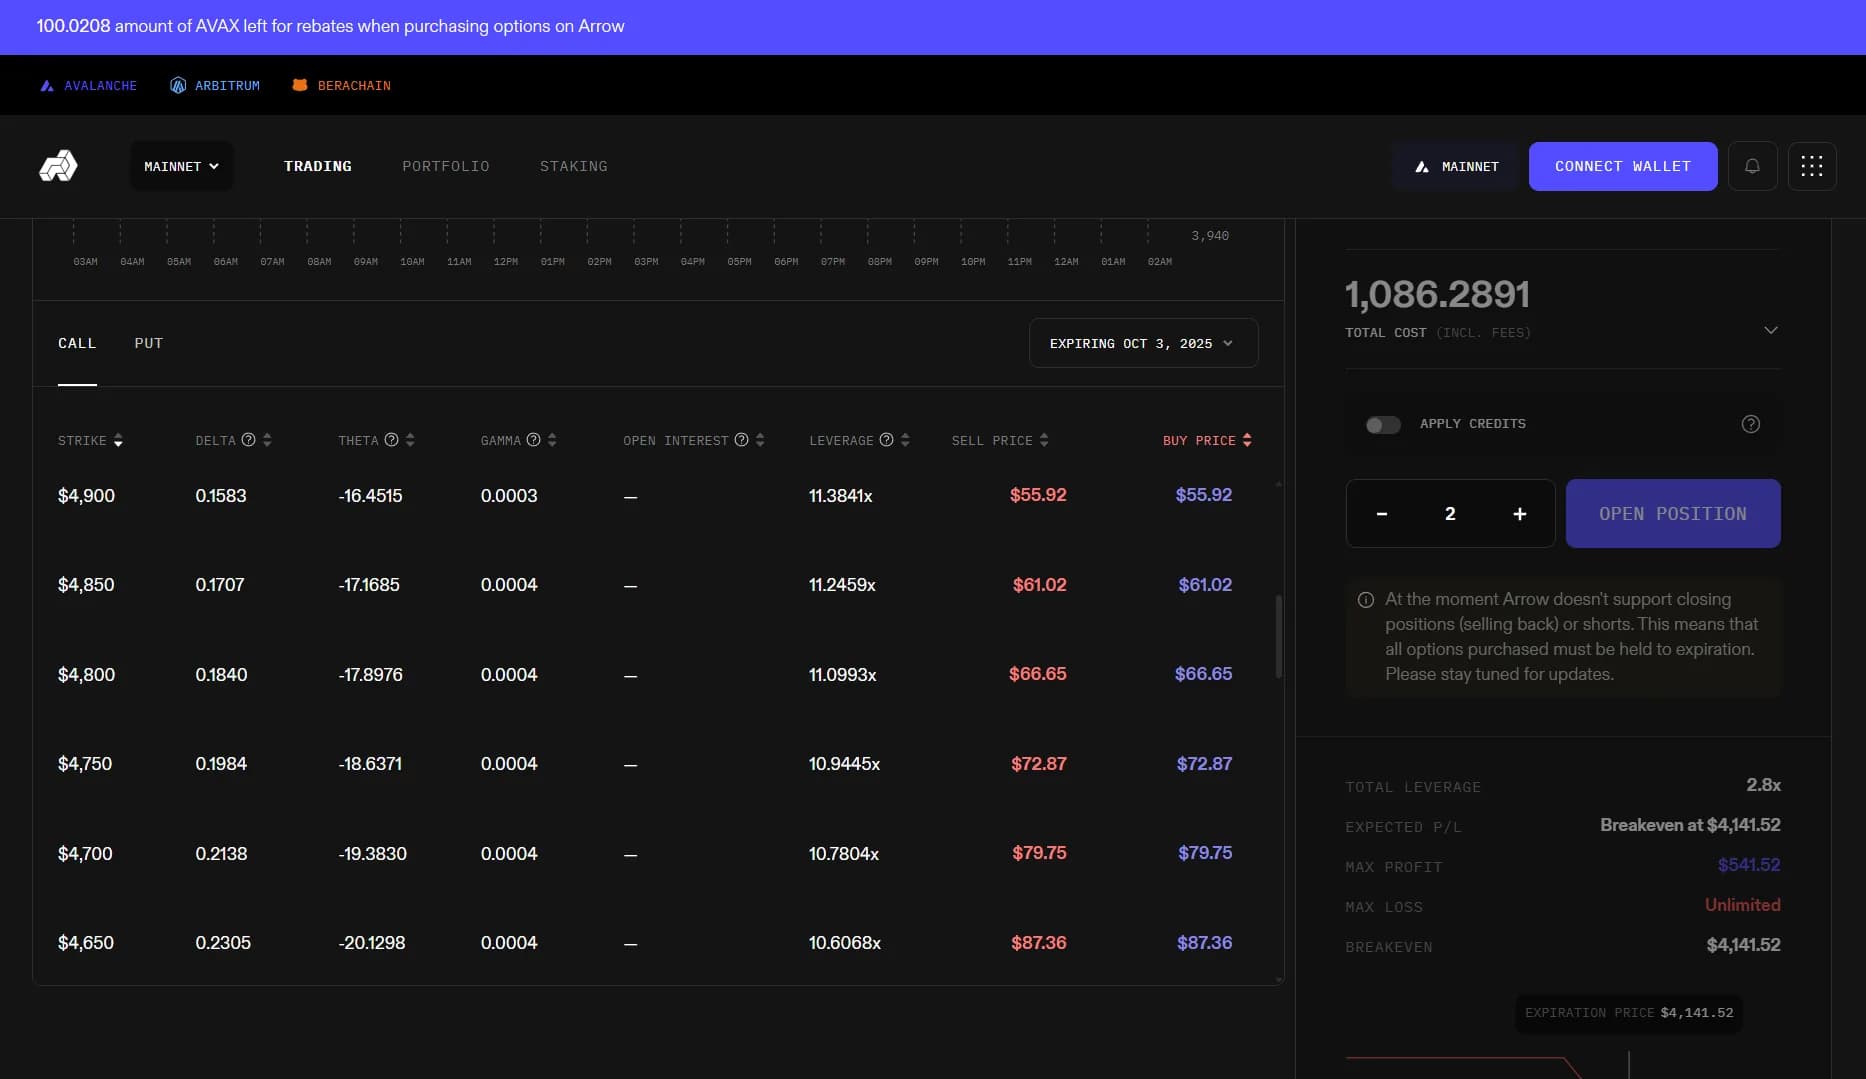Go to the Trading page
The width and height of the screenshot is (1866, 1079).
point(318,166)
